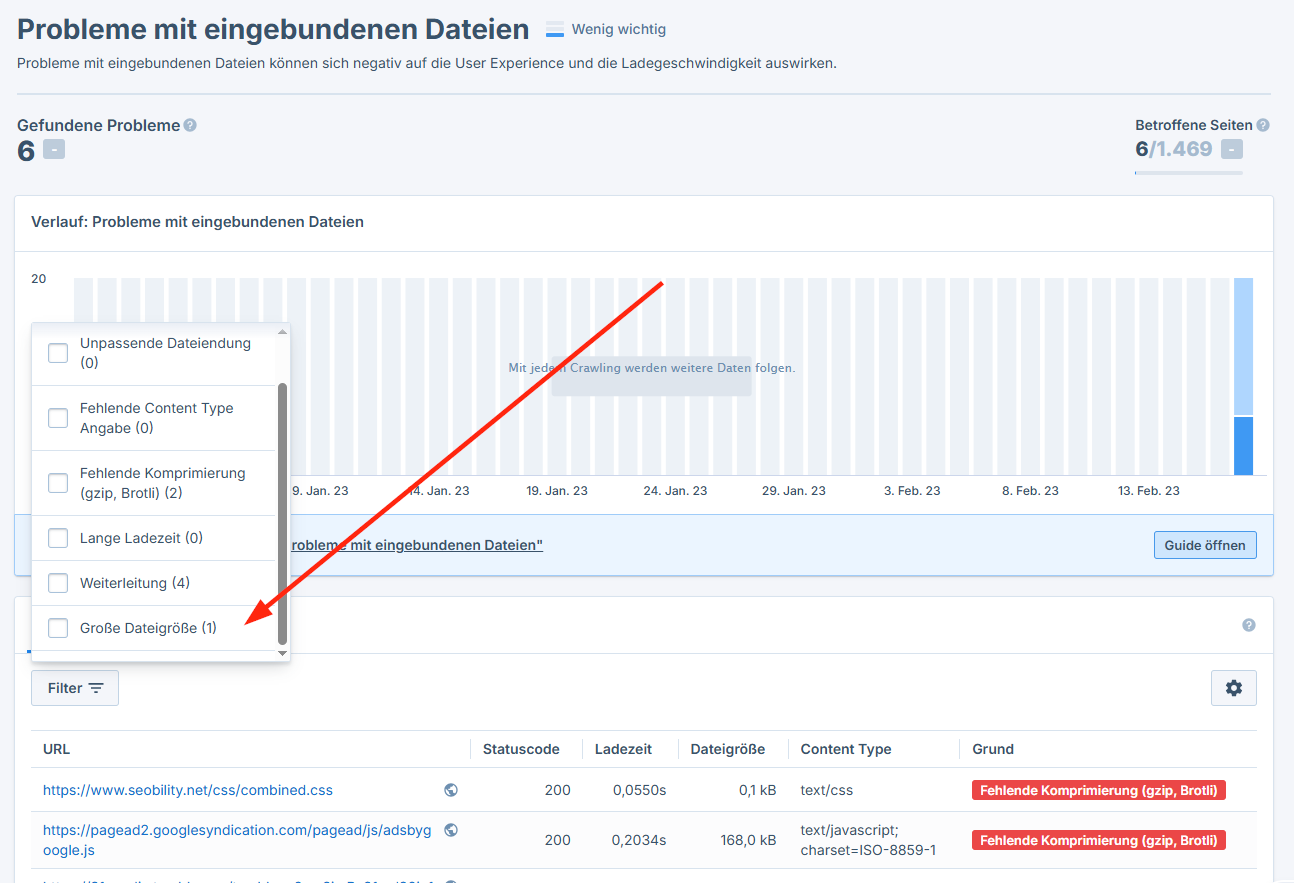Collapse the Gefundene Probleme counter

tap(52, 148)
